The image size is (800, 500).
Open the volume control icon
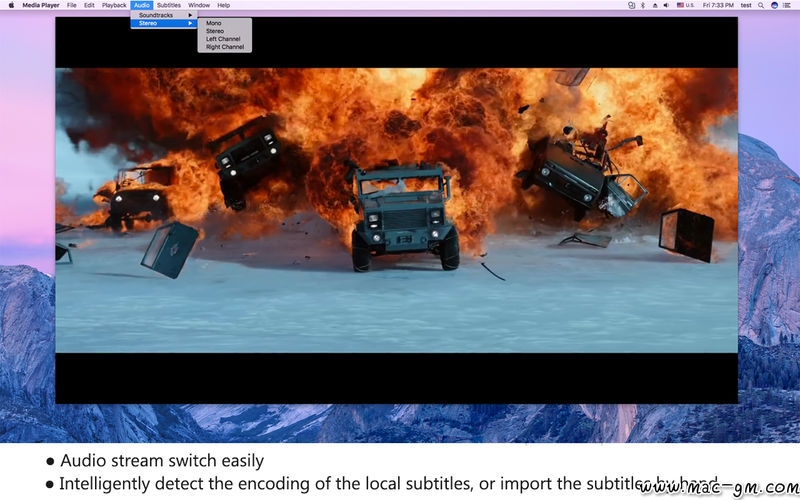pos(666,5)
